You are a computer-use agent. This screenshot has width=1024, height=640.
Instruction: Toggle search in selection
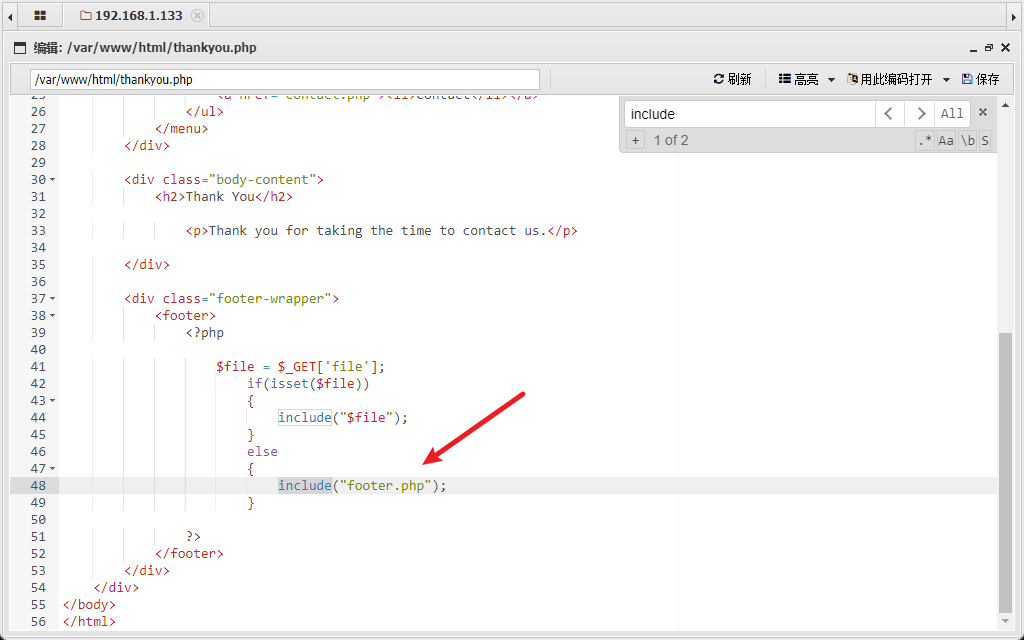(x=985, y=140)
